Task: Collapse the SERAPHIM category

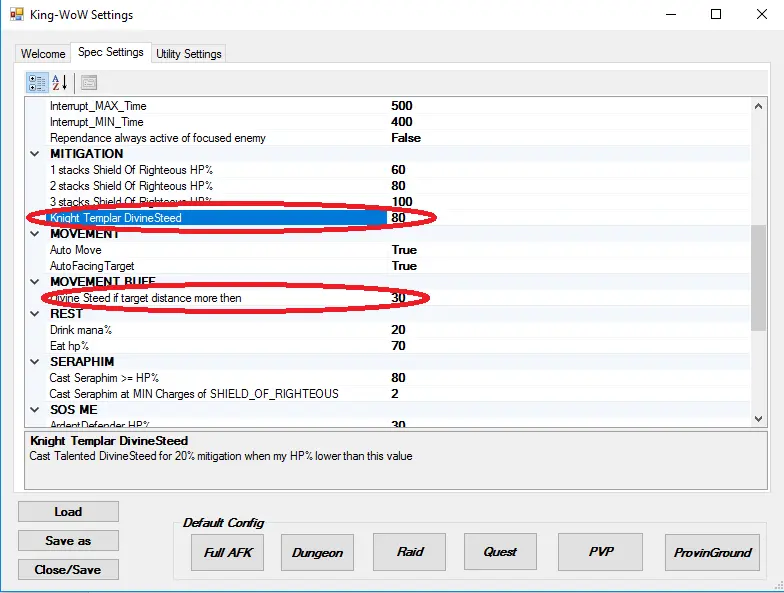Action: click(x=34, y=362)
